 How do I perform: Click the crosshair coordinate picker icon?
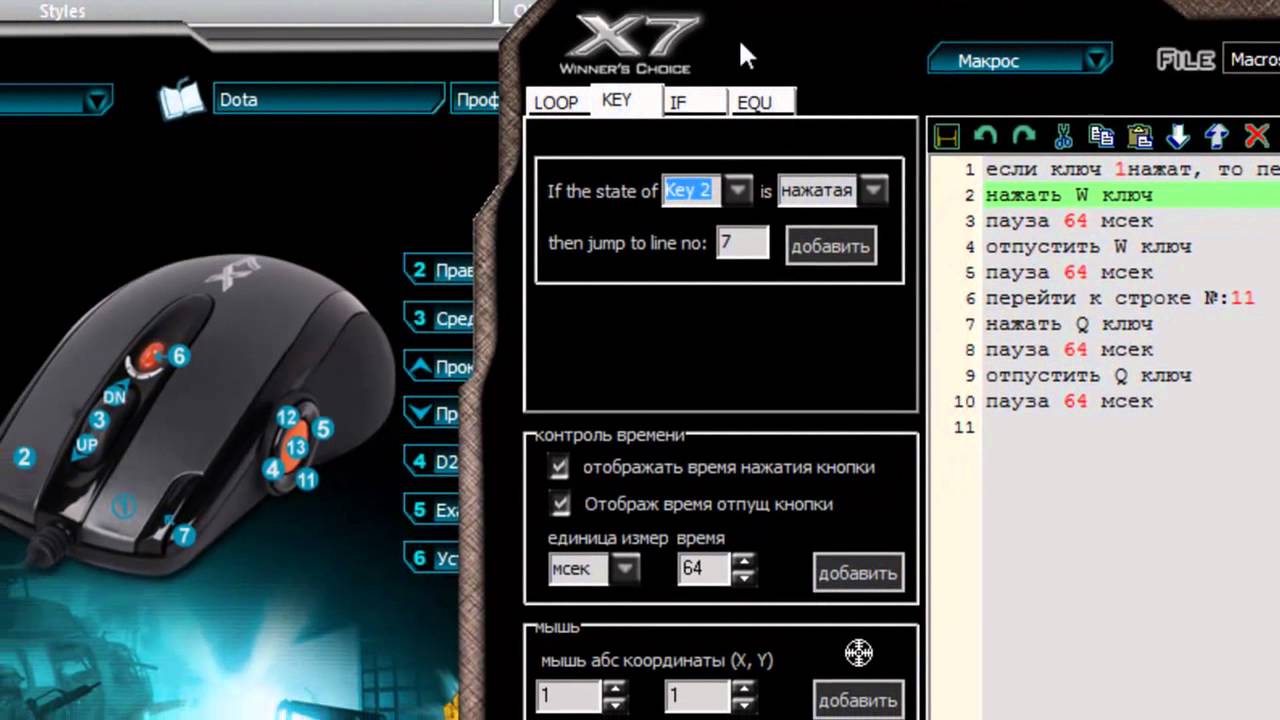coord(859,653)
